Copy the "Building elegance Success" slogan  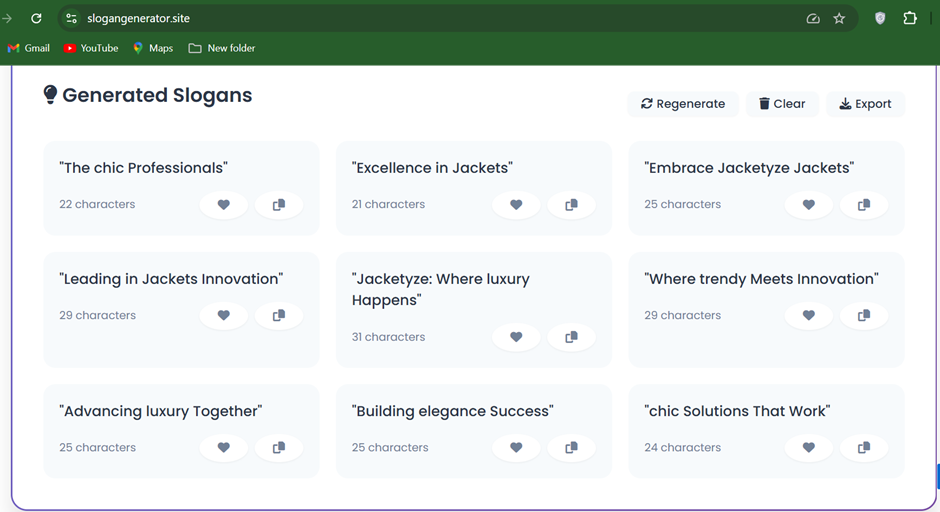tap(571, 448)
